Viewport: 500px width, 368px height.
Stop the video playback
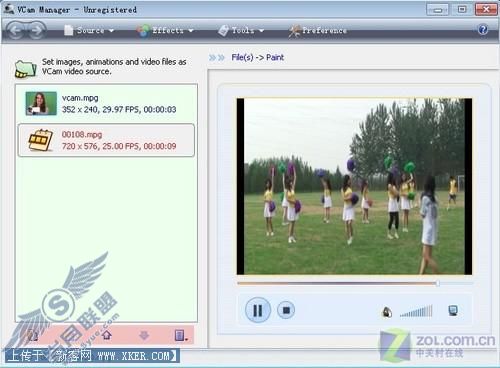286,310
